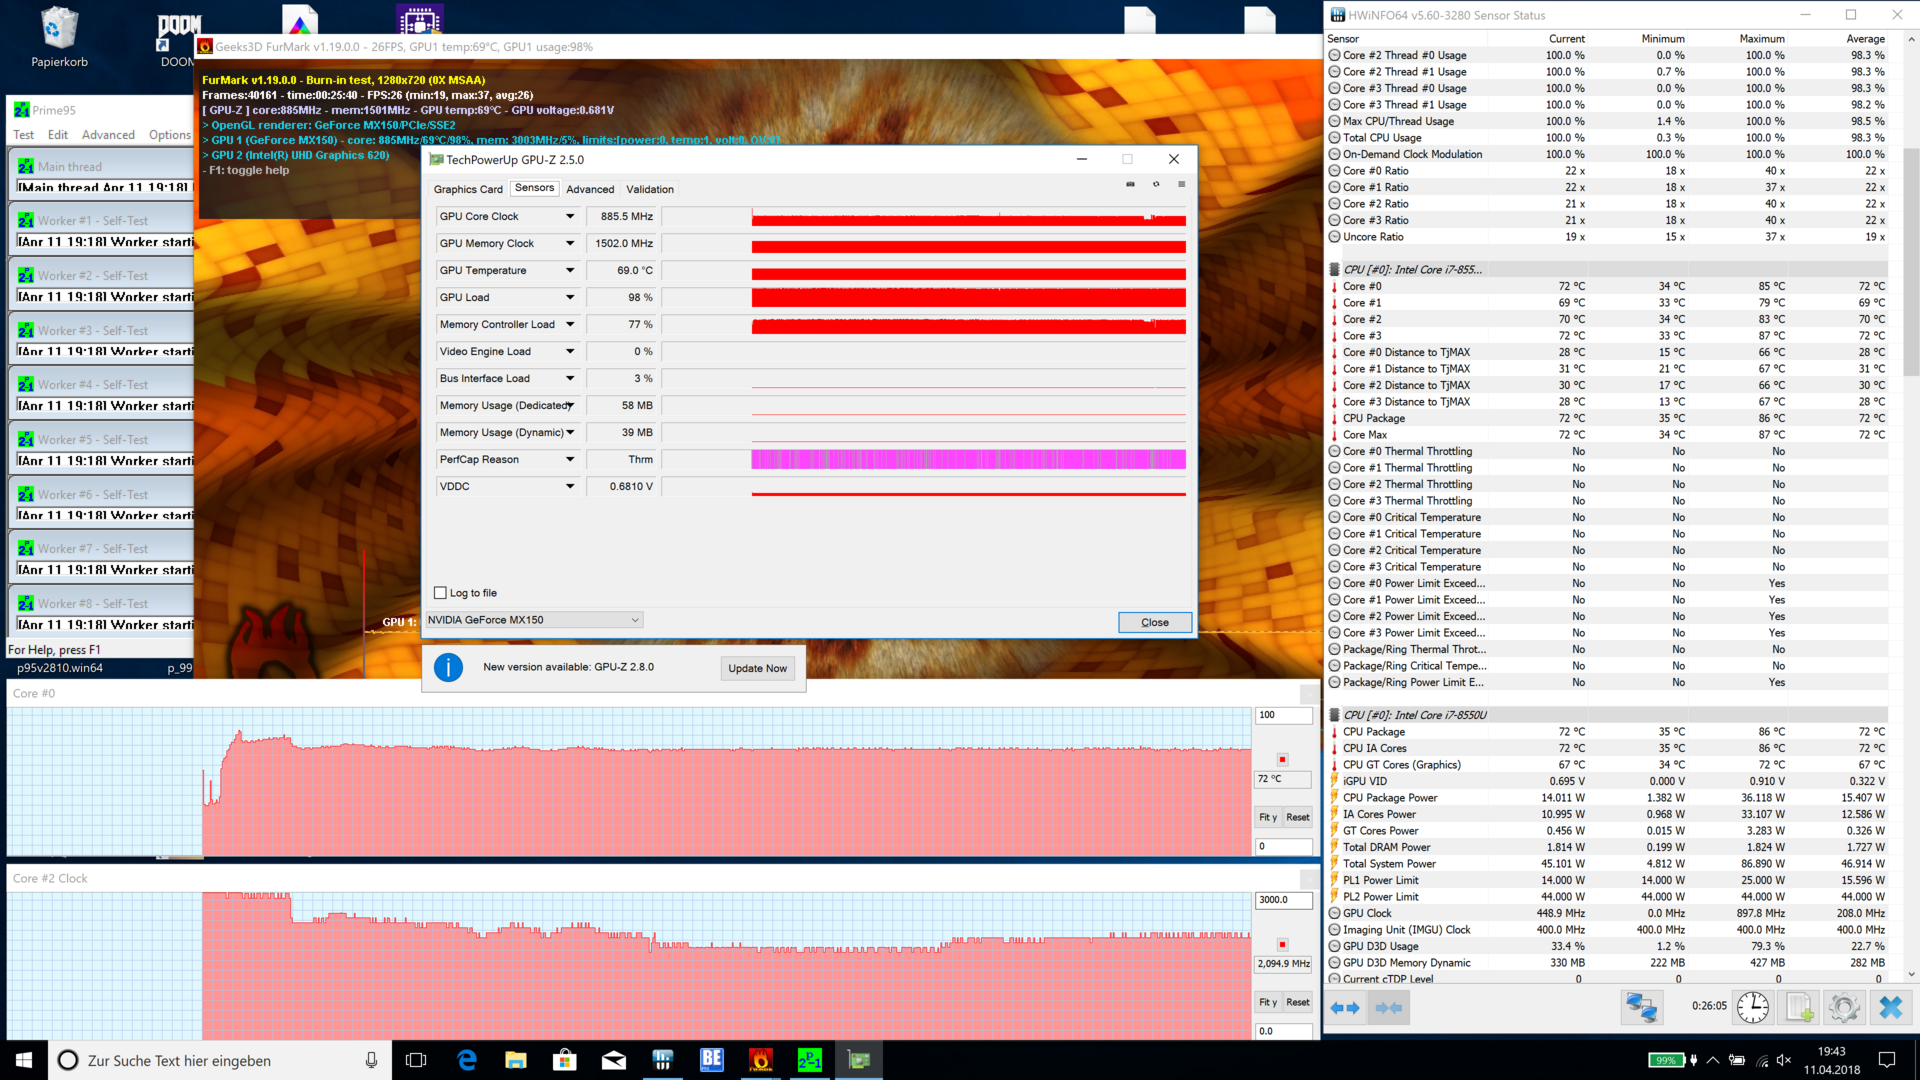
Task: Open Prime95 Test menu
Action: [24, 135]
